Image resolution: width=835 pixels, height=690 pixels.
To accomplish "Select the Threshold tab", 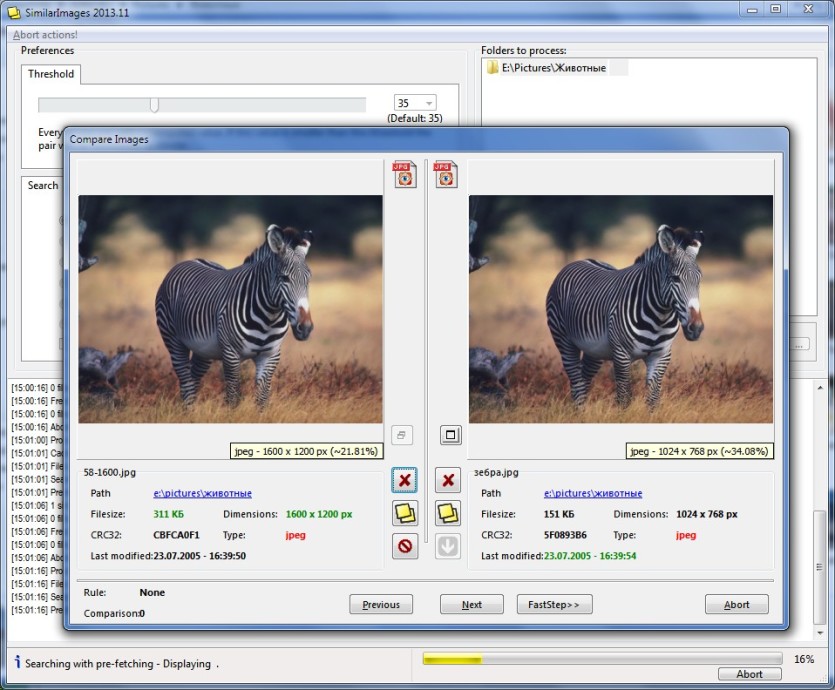I will 51,74.
